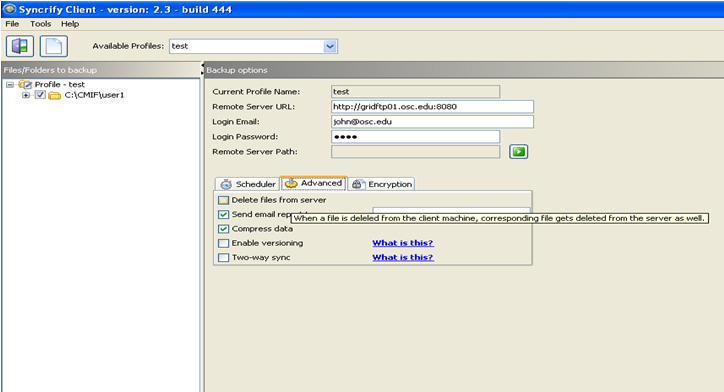Viewport: 724px width, 392px height.
Task: Click the Syncrify title bar app icon
Action: pos(9,9)
